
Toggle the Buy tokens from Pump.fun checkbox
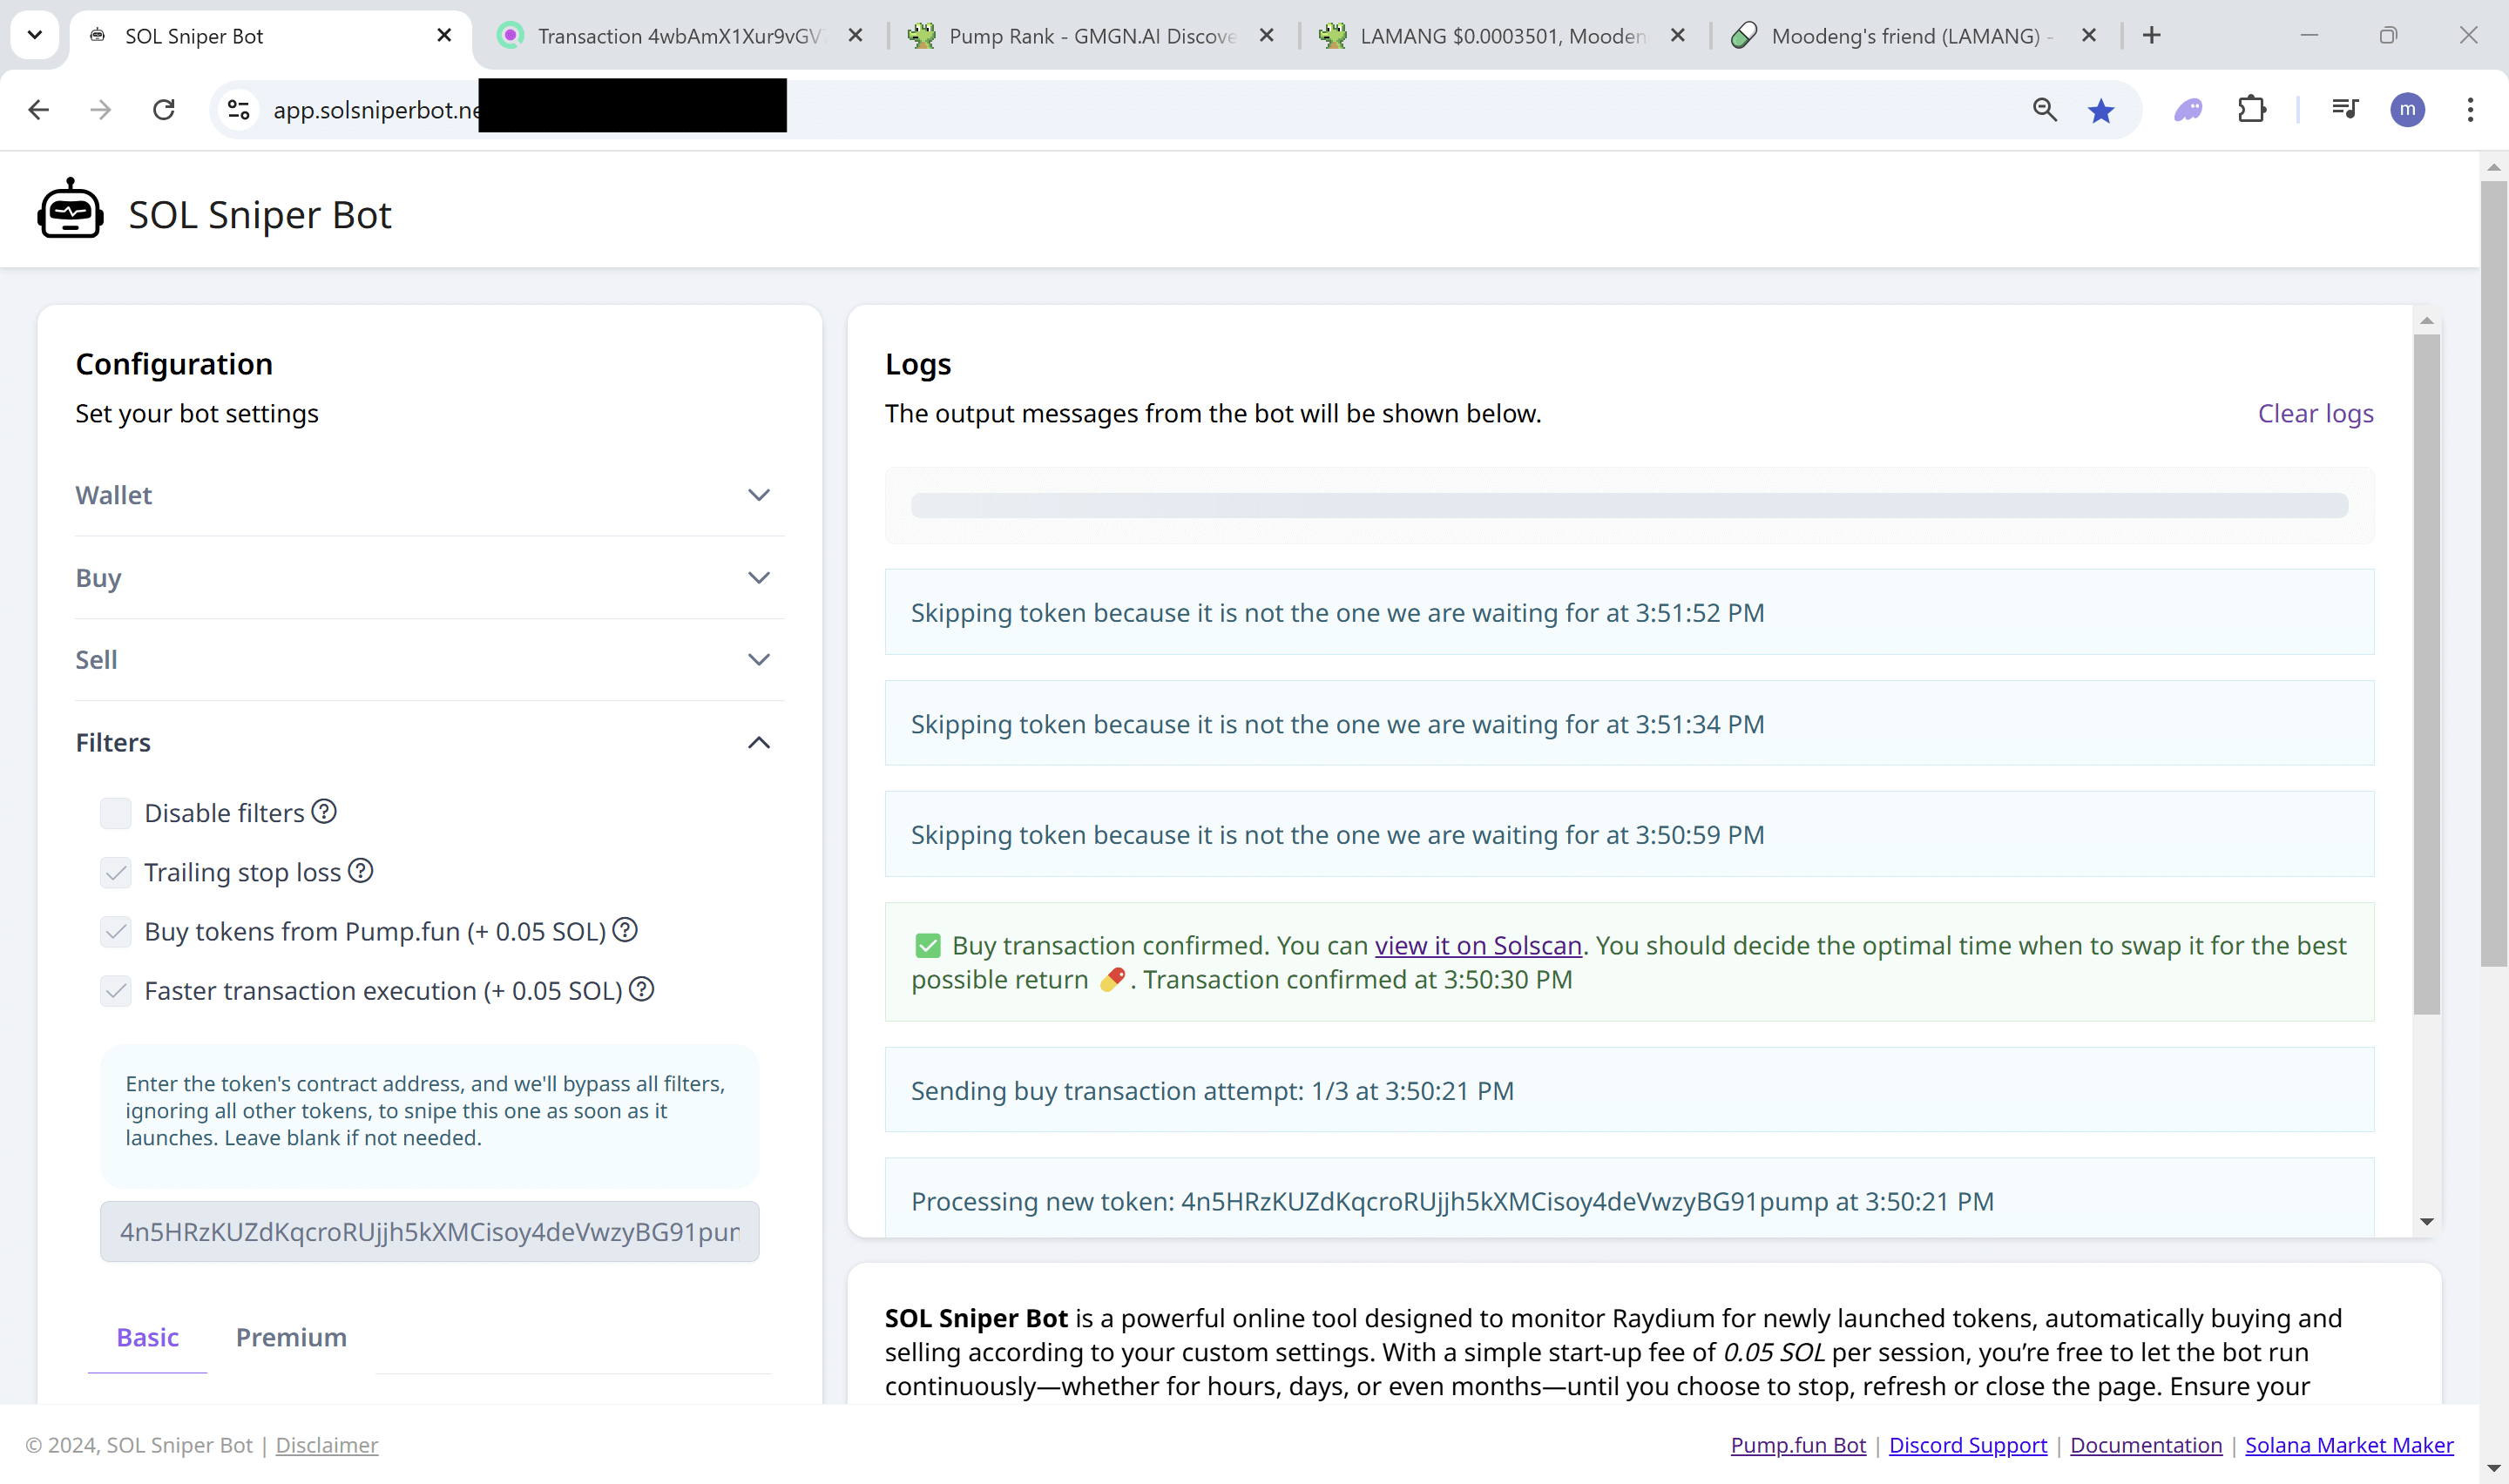coord(116,931)
